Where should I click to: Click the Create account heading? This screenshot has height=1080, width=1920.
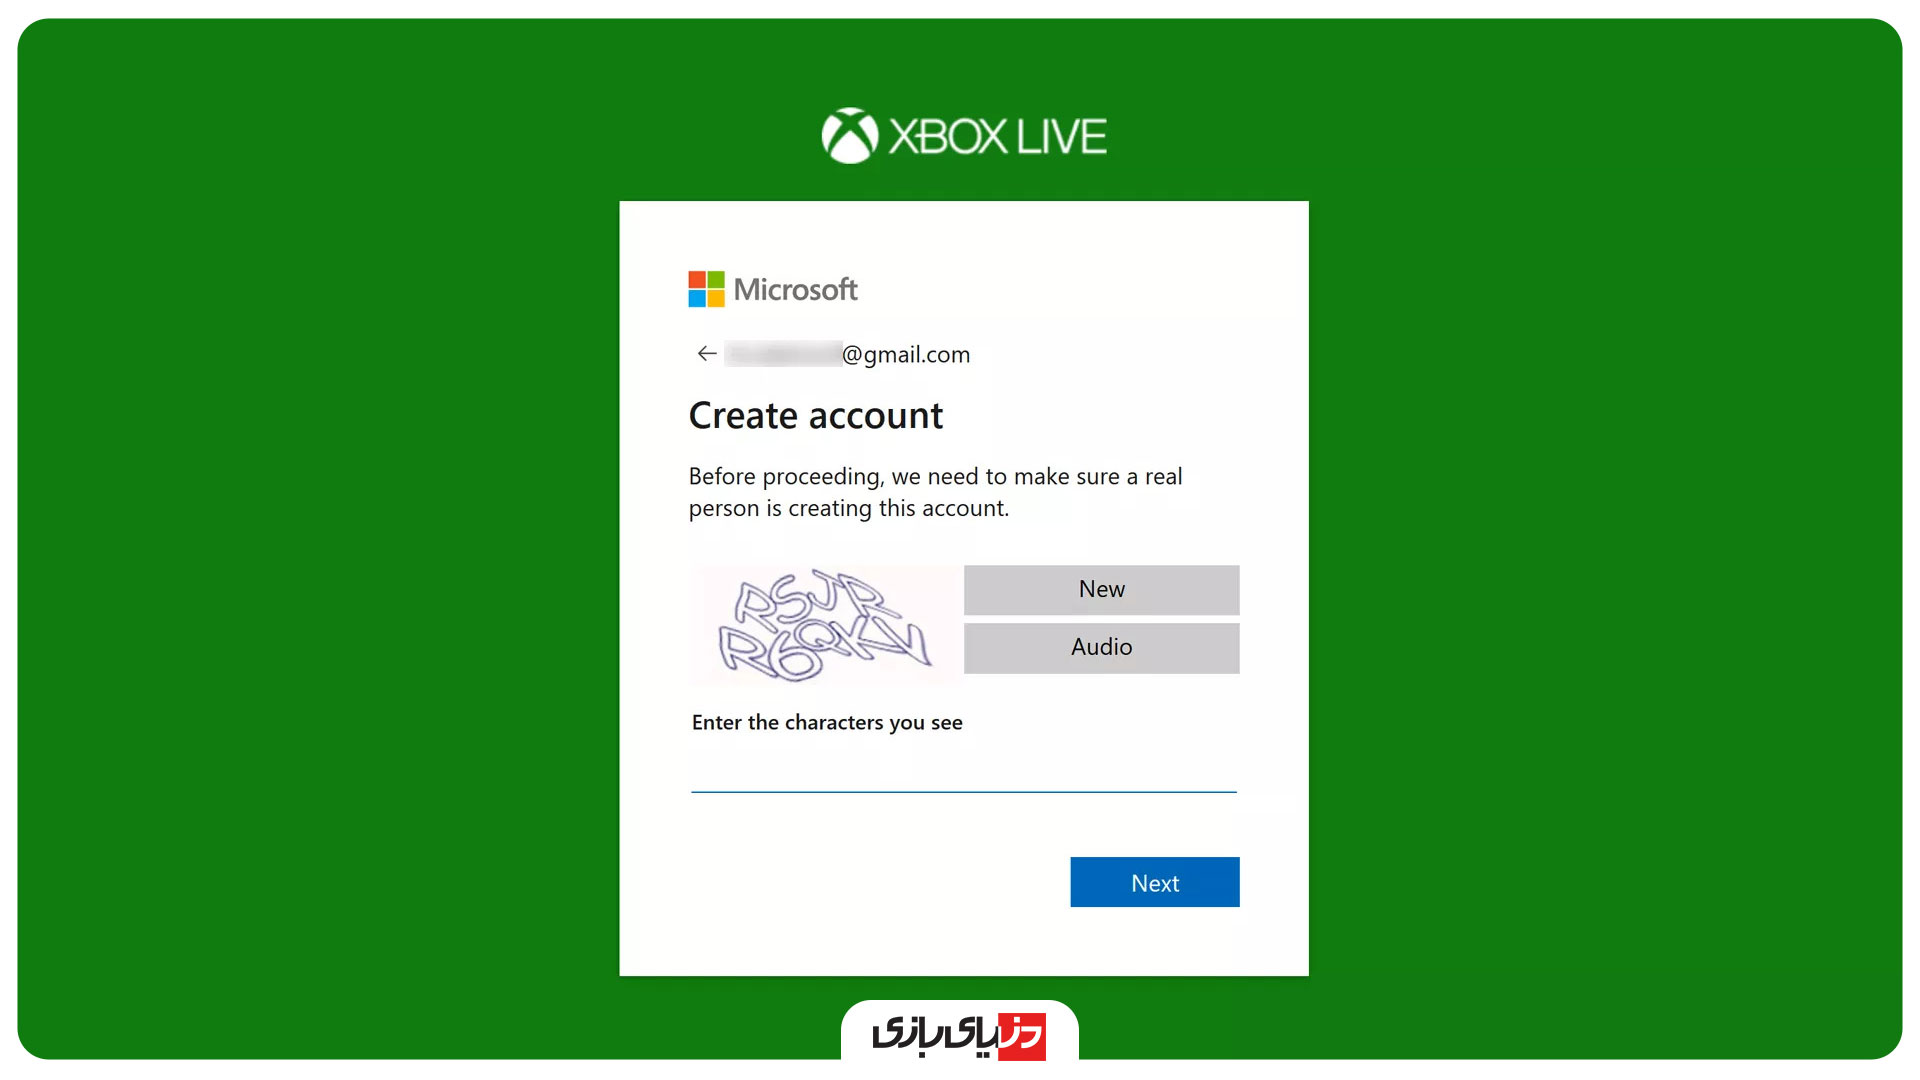click(x=815, y=416)
